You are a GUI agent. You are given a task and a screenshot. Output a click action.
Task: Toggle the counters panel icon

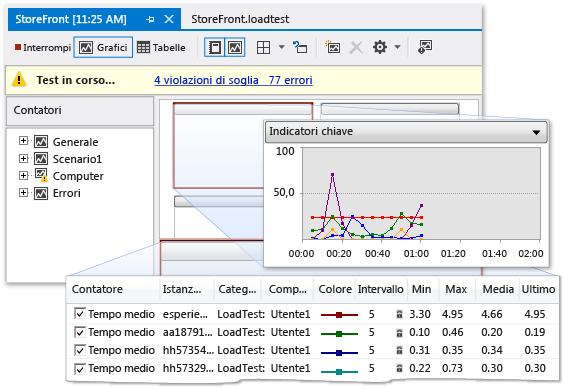pyautogui.click(x=215, y=47)
